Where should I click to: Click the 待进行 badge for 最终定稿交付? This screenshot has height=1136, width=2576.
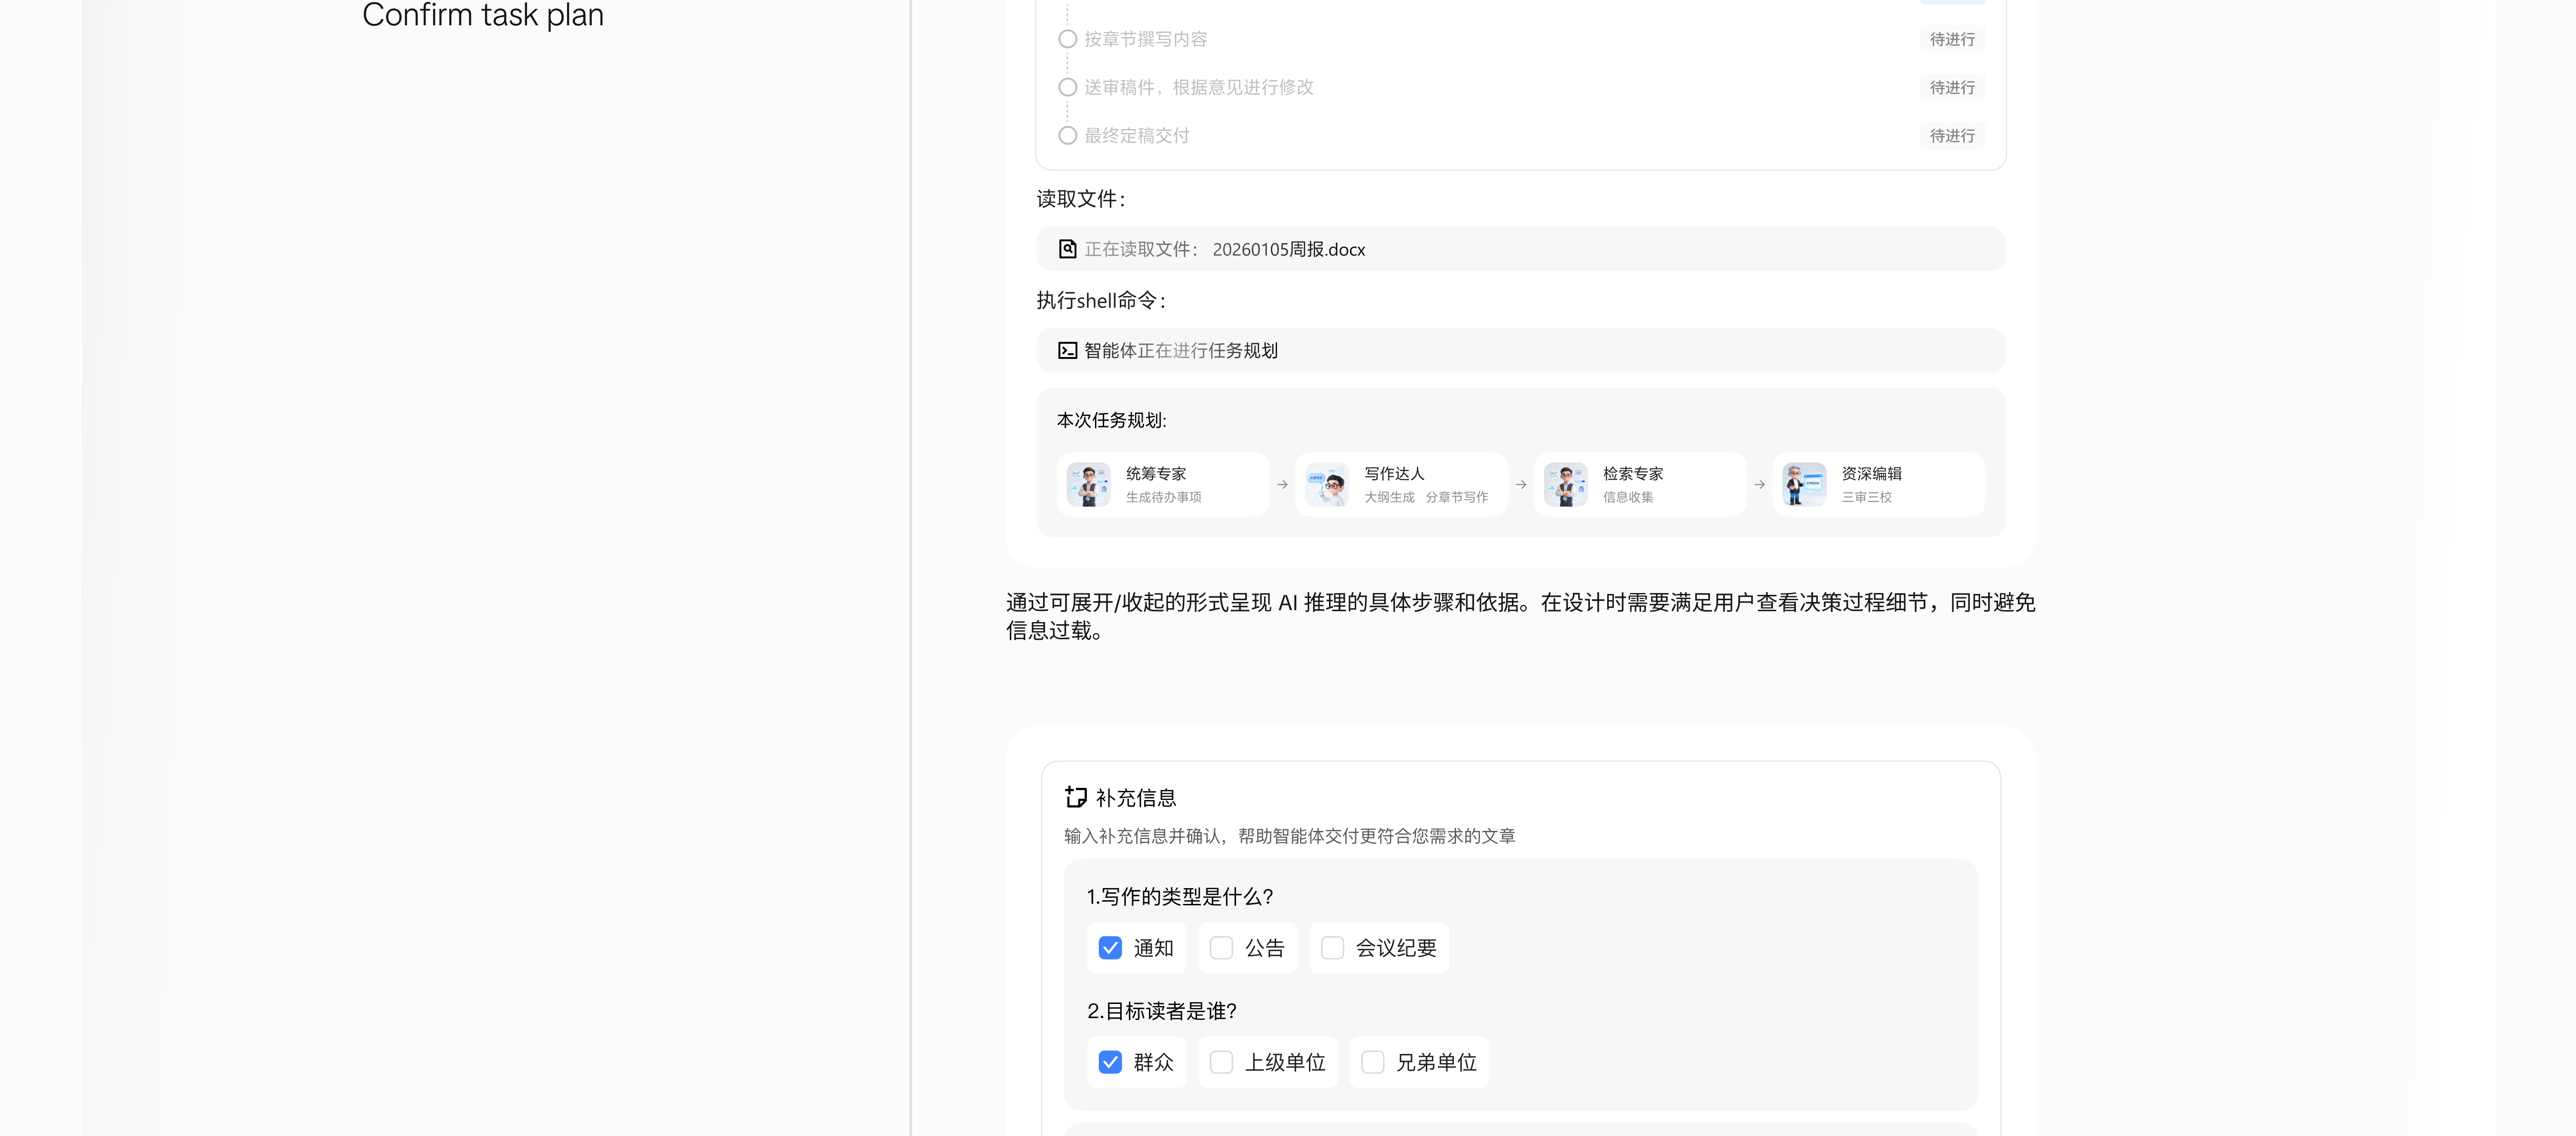click(1952, 135)
